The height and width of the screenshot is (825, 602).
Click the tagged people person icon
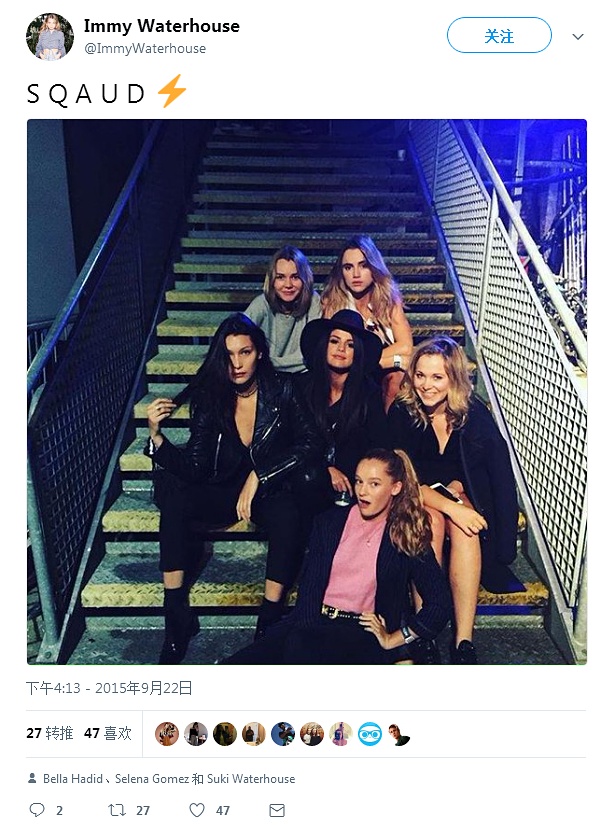pyautogui.click(x=32, y=778)
